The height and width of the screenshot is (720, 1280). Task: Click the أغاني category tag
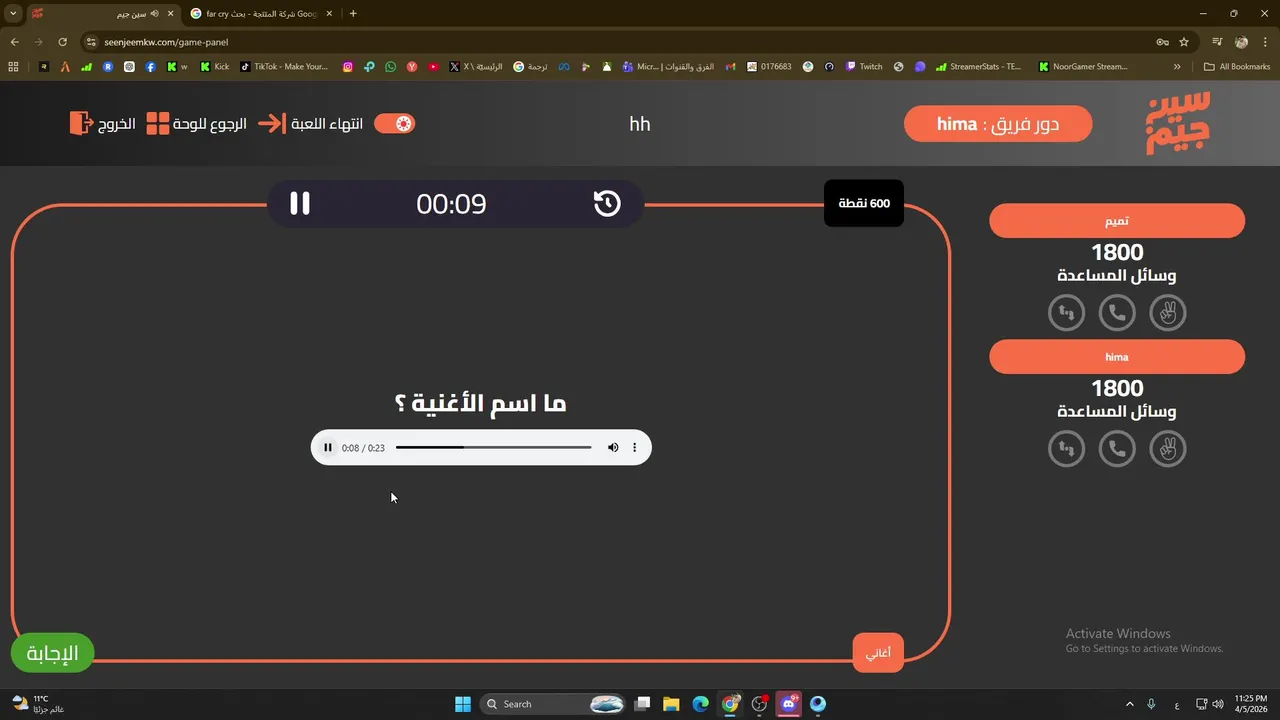878,653
